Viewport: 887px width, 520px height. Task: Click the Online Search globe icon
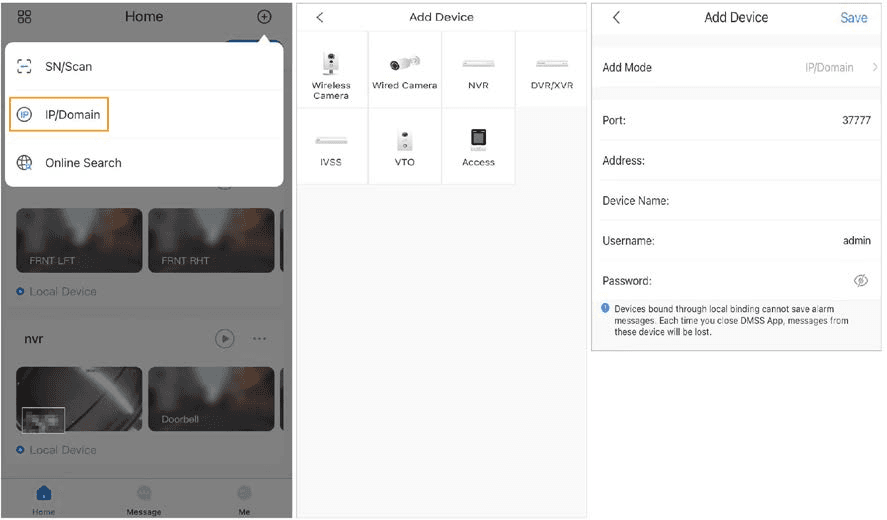tap(24, 163)
